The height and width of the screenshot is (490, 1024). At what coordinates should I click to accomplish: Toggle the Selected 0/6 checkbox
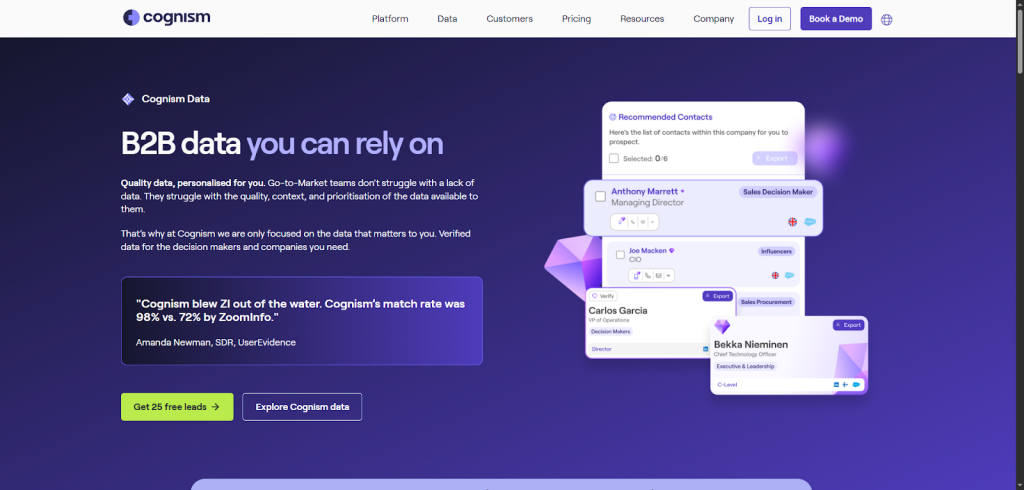[614, 158]
